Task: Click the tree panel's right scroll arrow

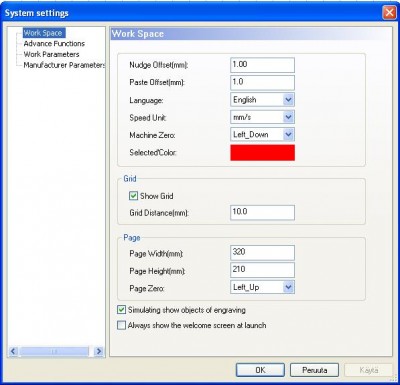Action: [x=99, y=351]
